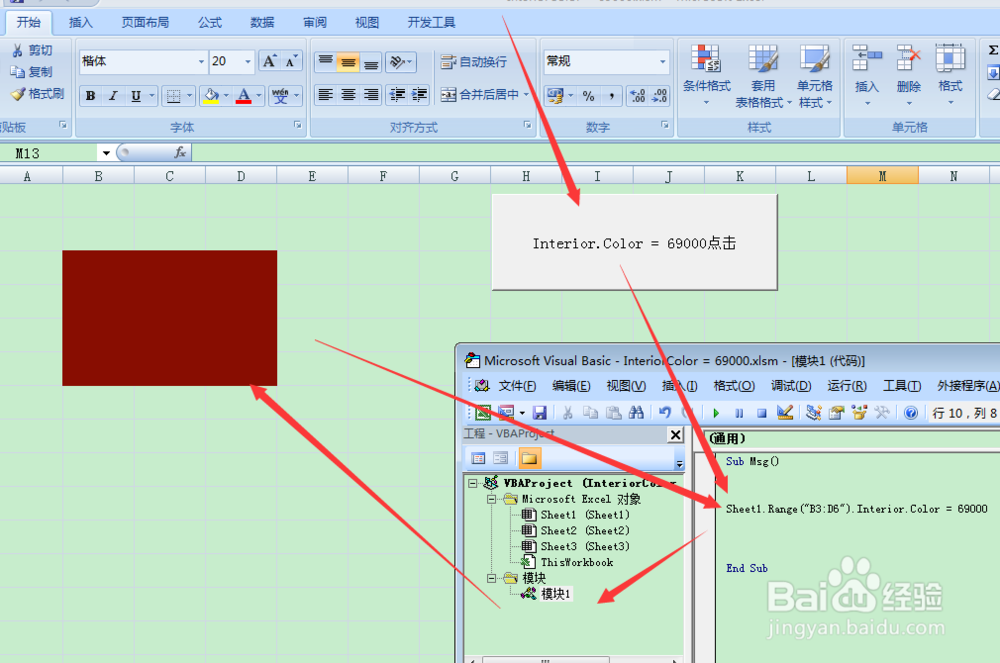Open 条件格式 conditional formatting

click(x=706, y=75)
